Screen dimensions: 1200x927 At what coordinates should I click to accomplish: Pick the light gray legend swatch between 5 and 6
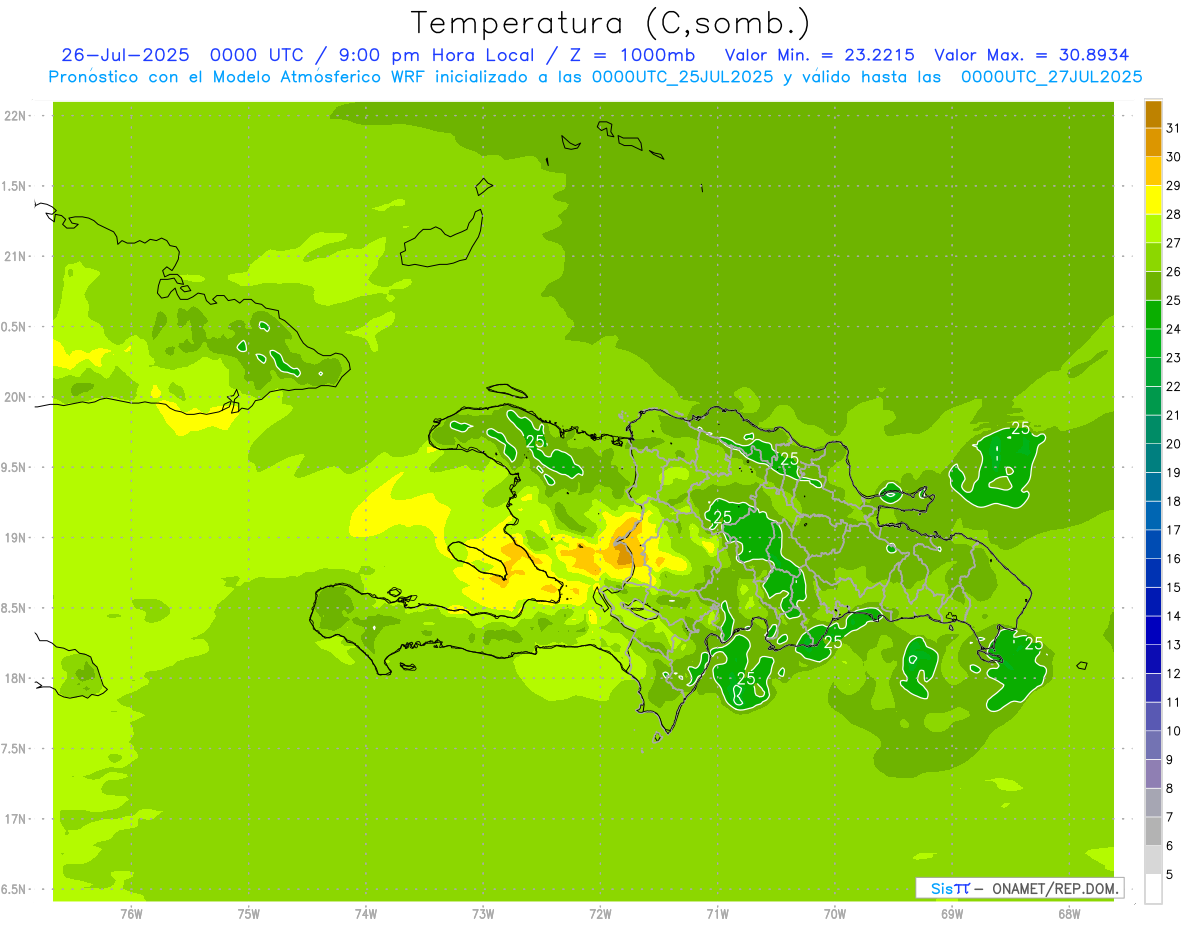1153,860
